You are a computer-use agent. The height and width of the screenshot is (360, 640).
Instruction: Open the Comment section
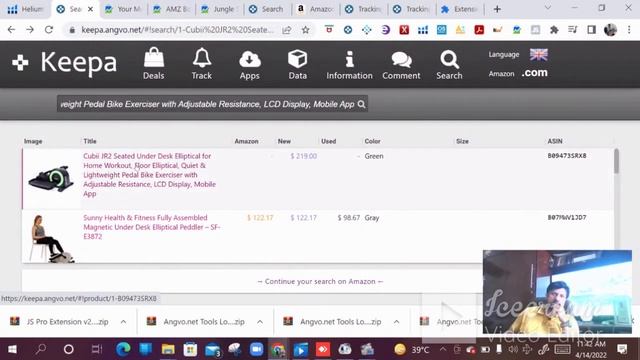coord(401,64)
